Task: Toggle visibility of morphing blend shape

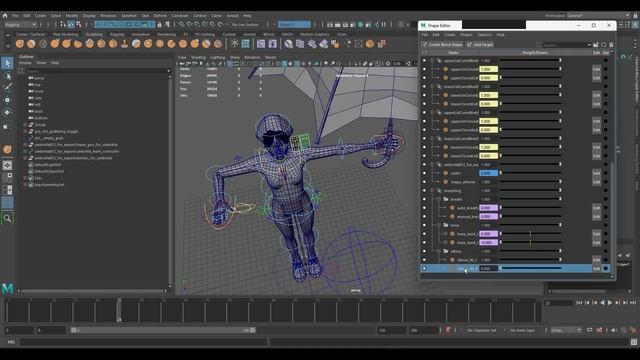Action: tap(424, 191)
